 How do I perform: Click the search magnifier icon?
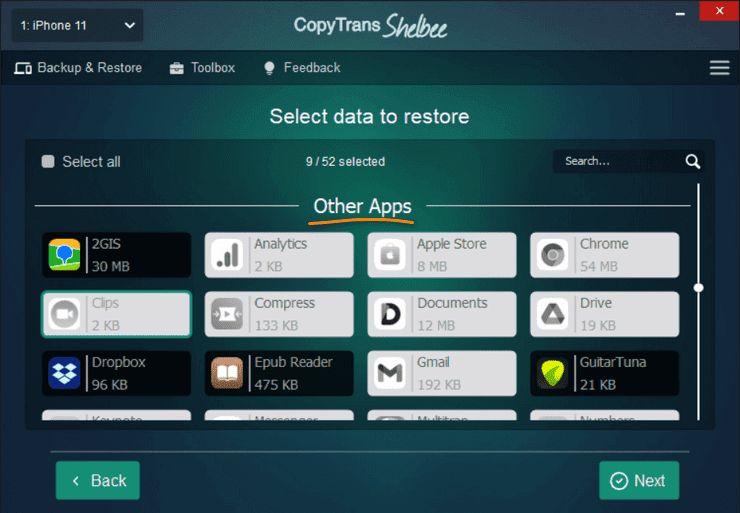[x=692, y=161]
